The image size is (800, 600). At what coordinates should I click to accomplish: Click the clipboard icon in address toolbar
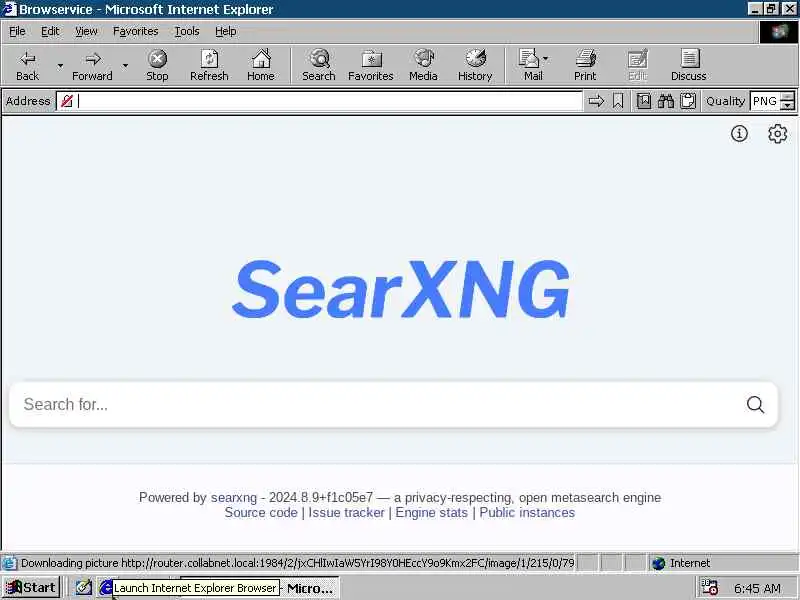[688, 101]
